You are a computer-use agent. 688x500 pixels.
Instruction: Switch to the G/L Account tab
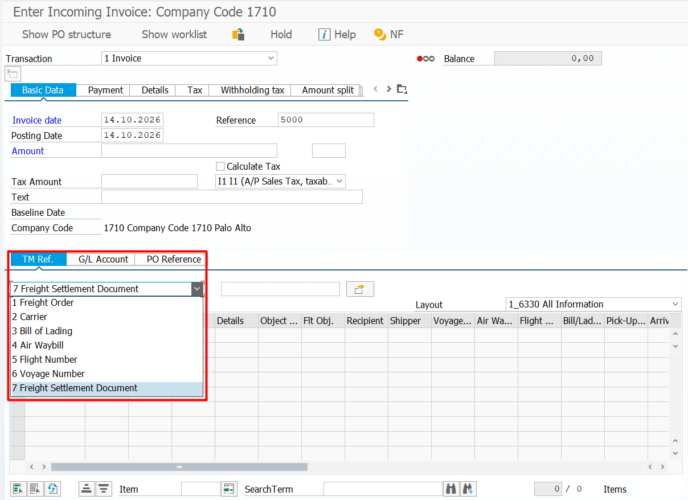coord(103,259)
